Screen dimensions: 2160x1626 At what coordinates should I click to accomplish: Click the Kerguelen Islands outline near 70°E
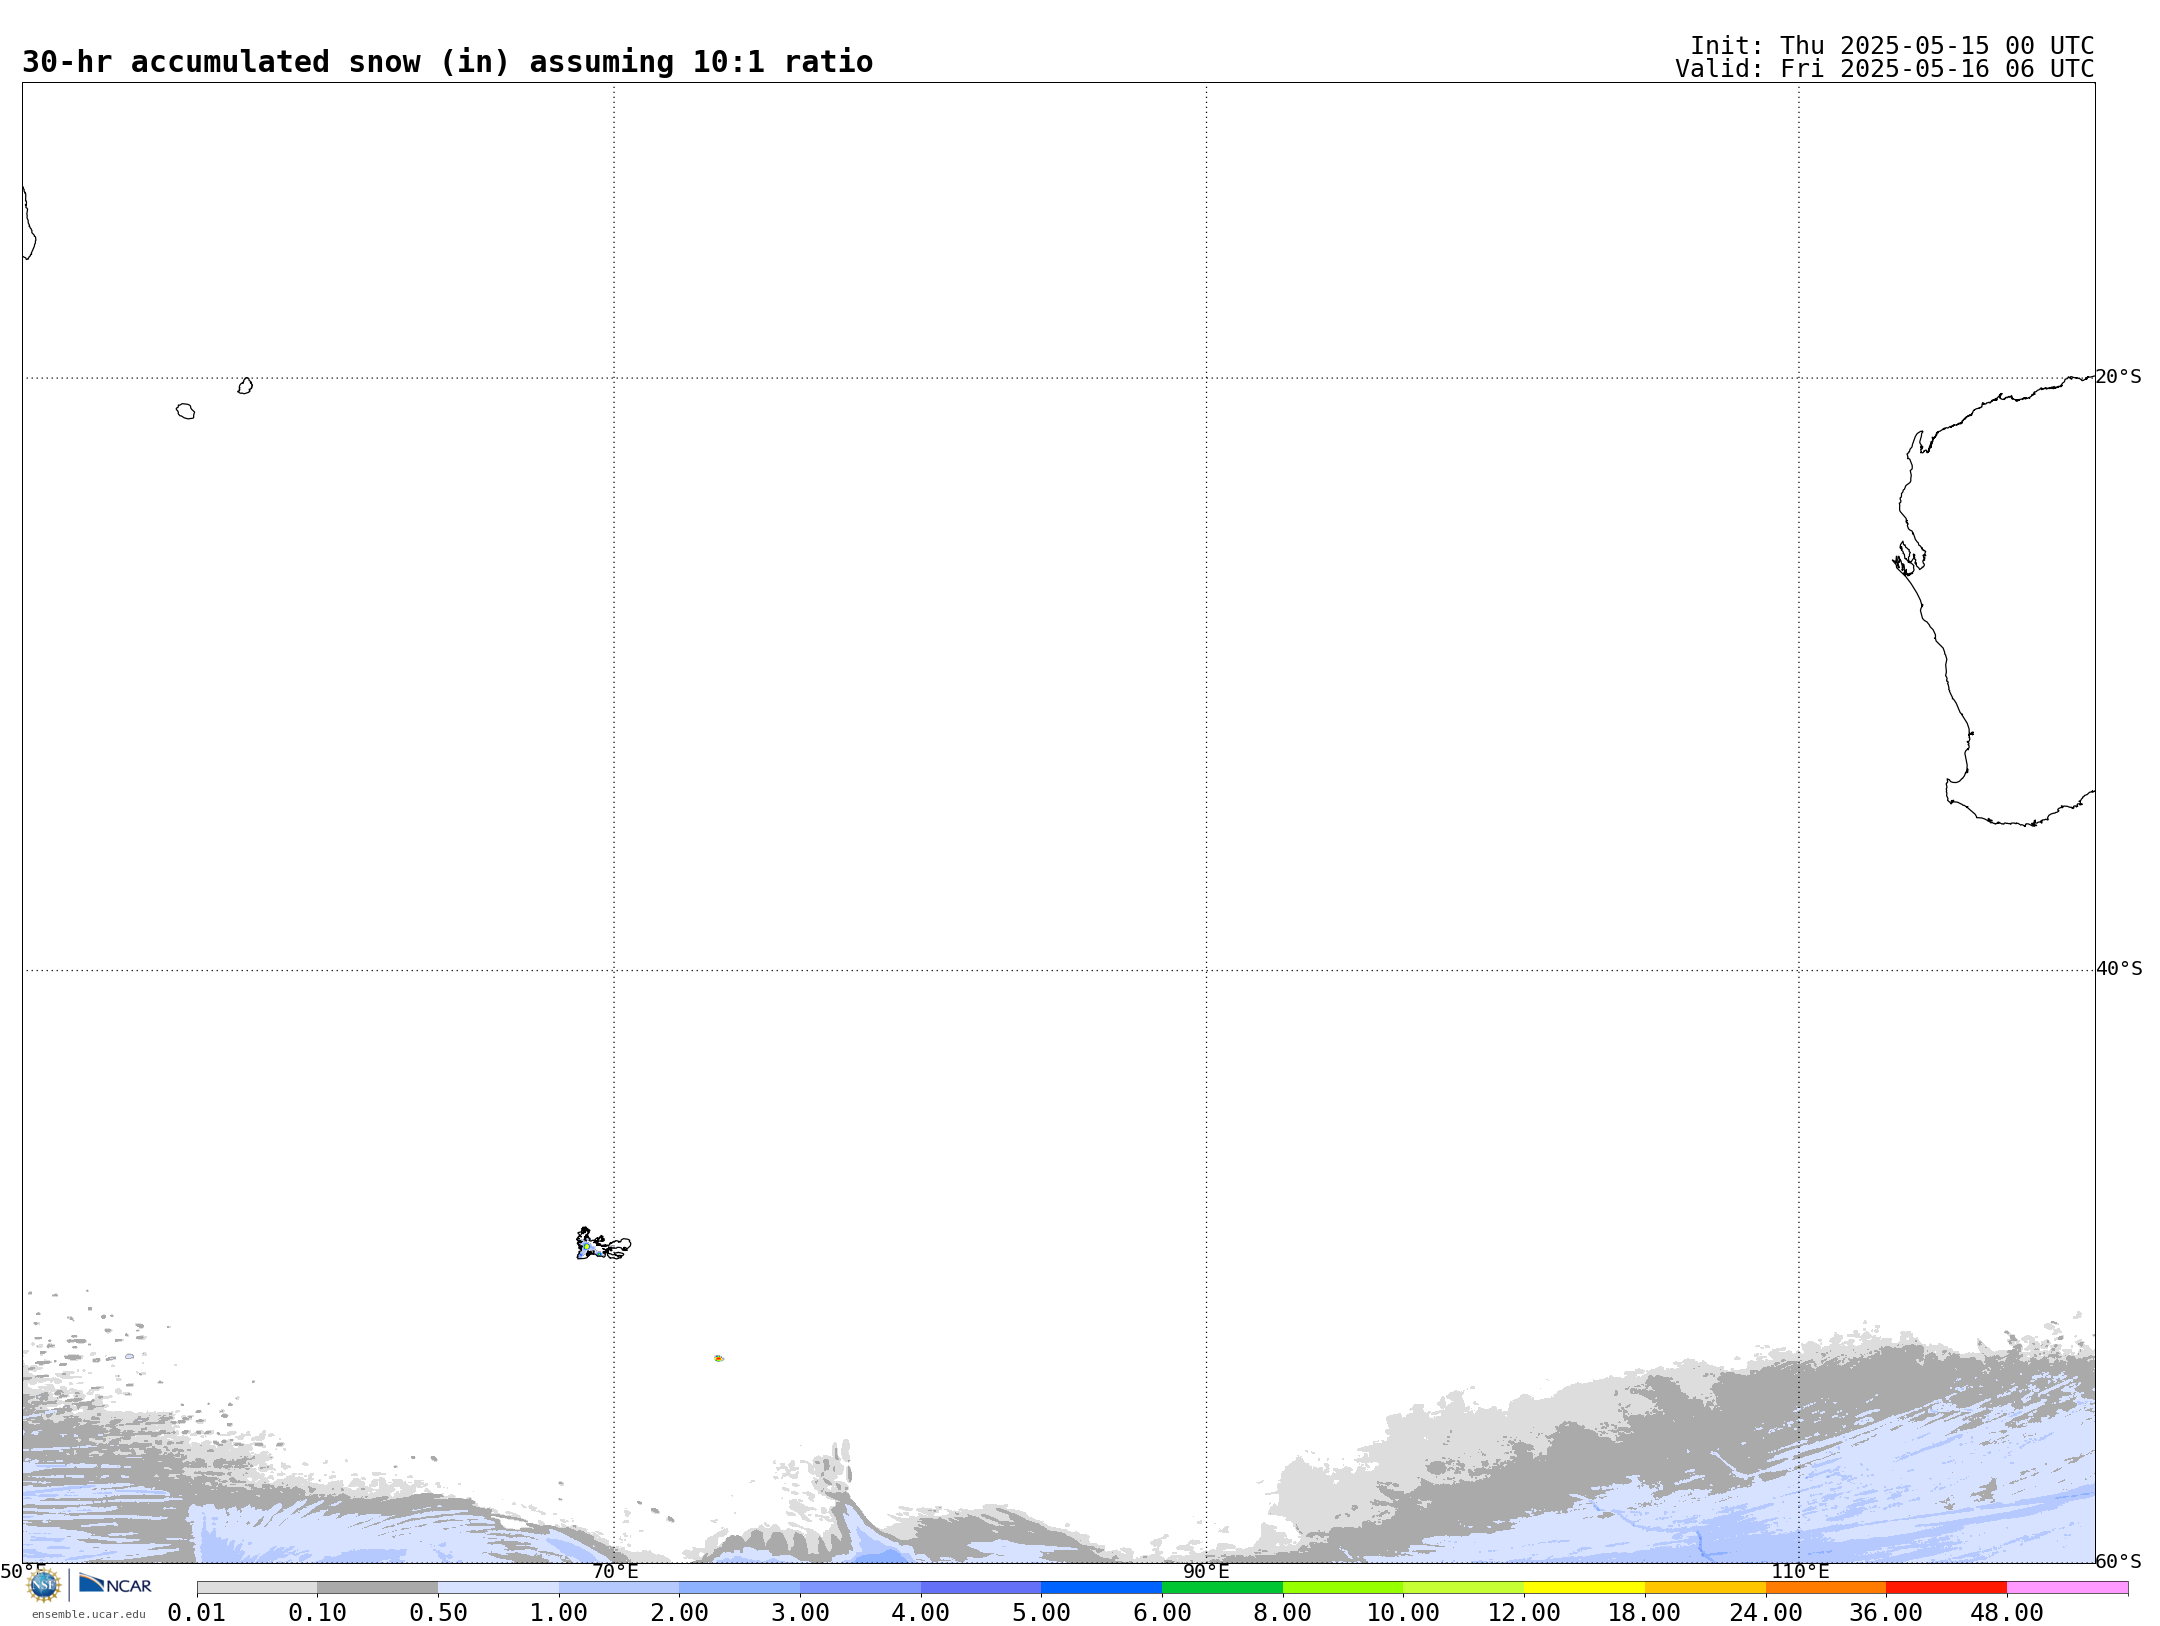[x=603, y=1245]
